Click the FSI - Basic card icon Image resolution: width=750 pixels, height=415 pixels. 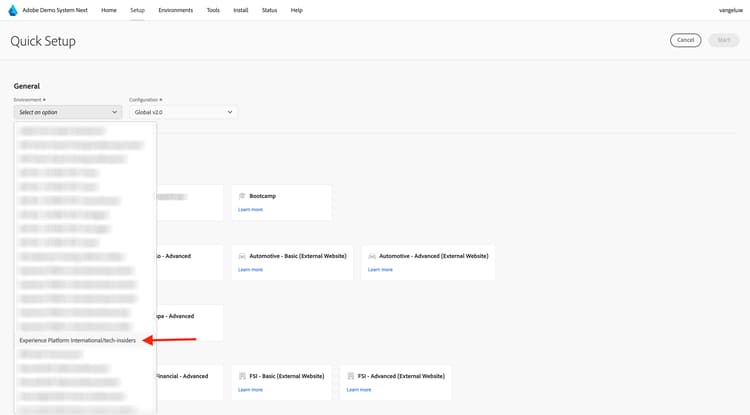242,376
